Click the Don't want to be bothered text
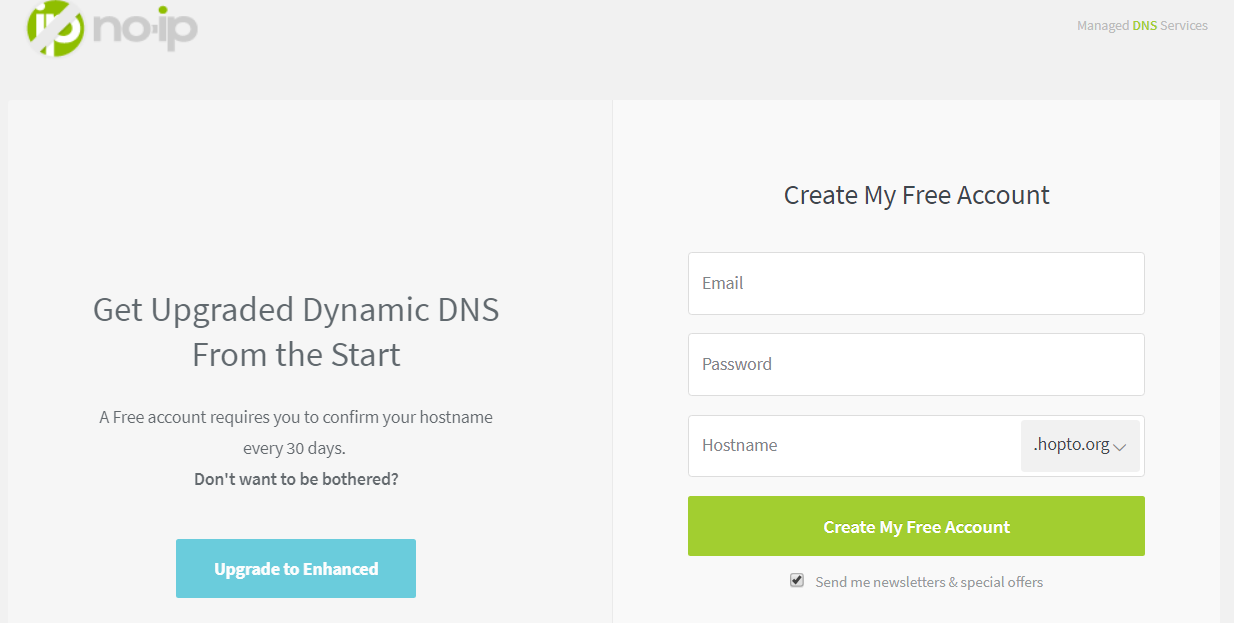The height and width of the screenshot is (623, 1234). click(x=296, y=479)
